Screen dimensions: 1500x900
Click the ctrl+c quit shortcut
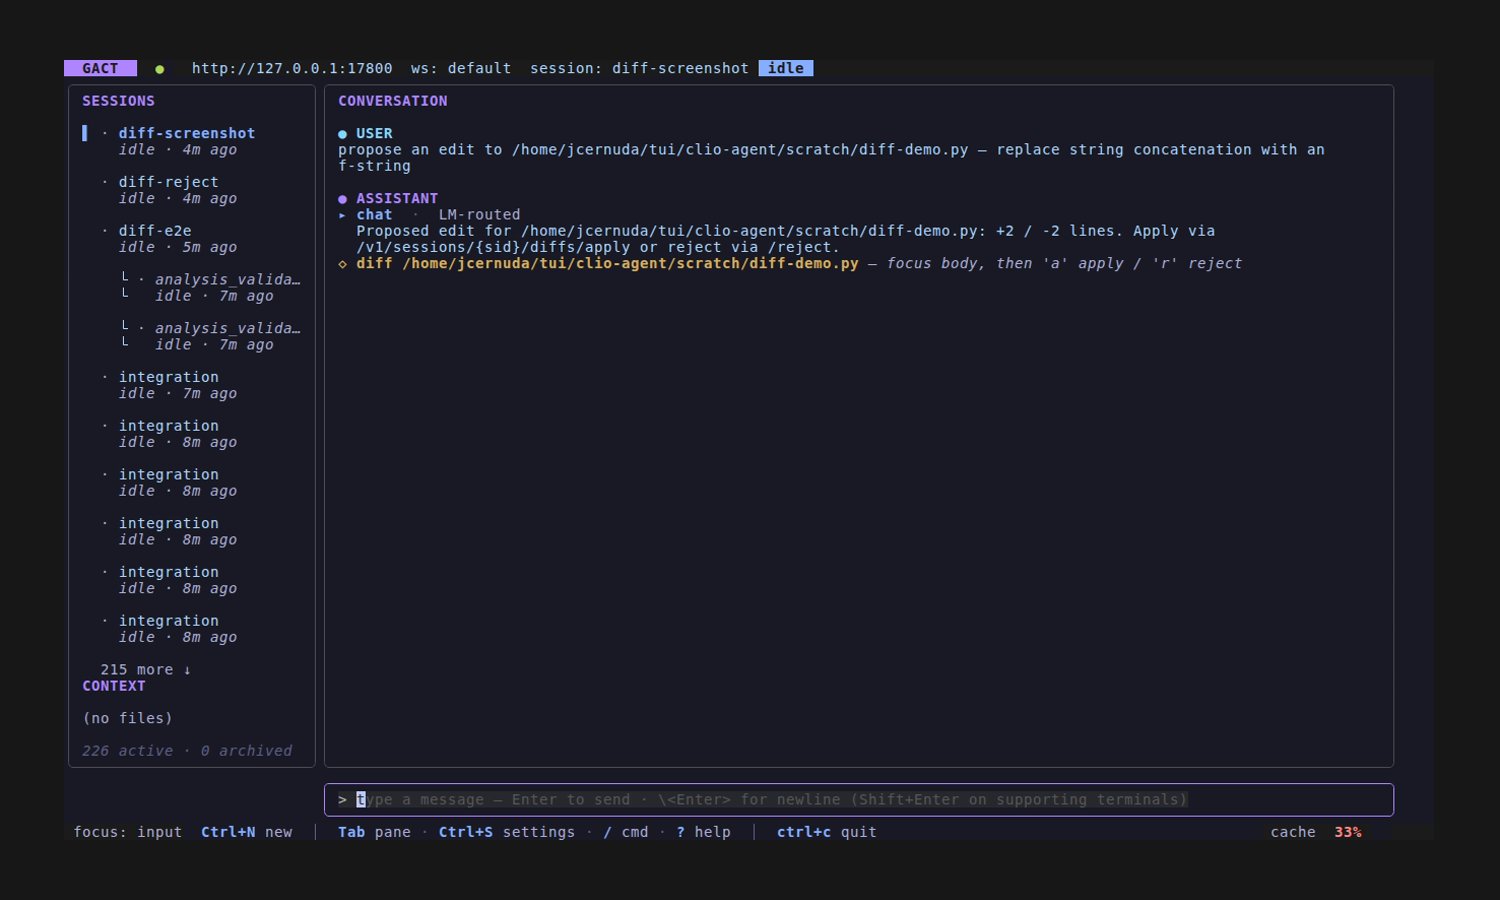(827, 832)
